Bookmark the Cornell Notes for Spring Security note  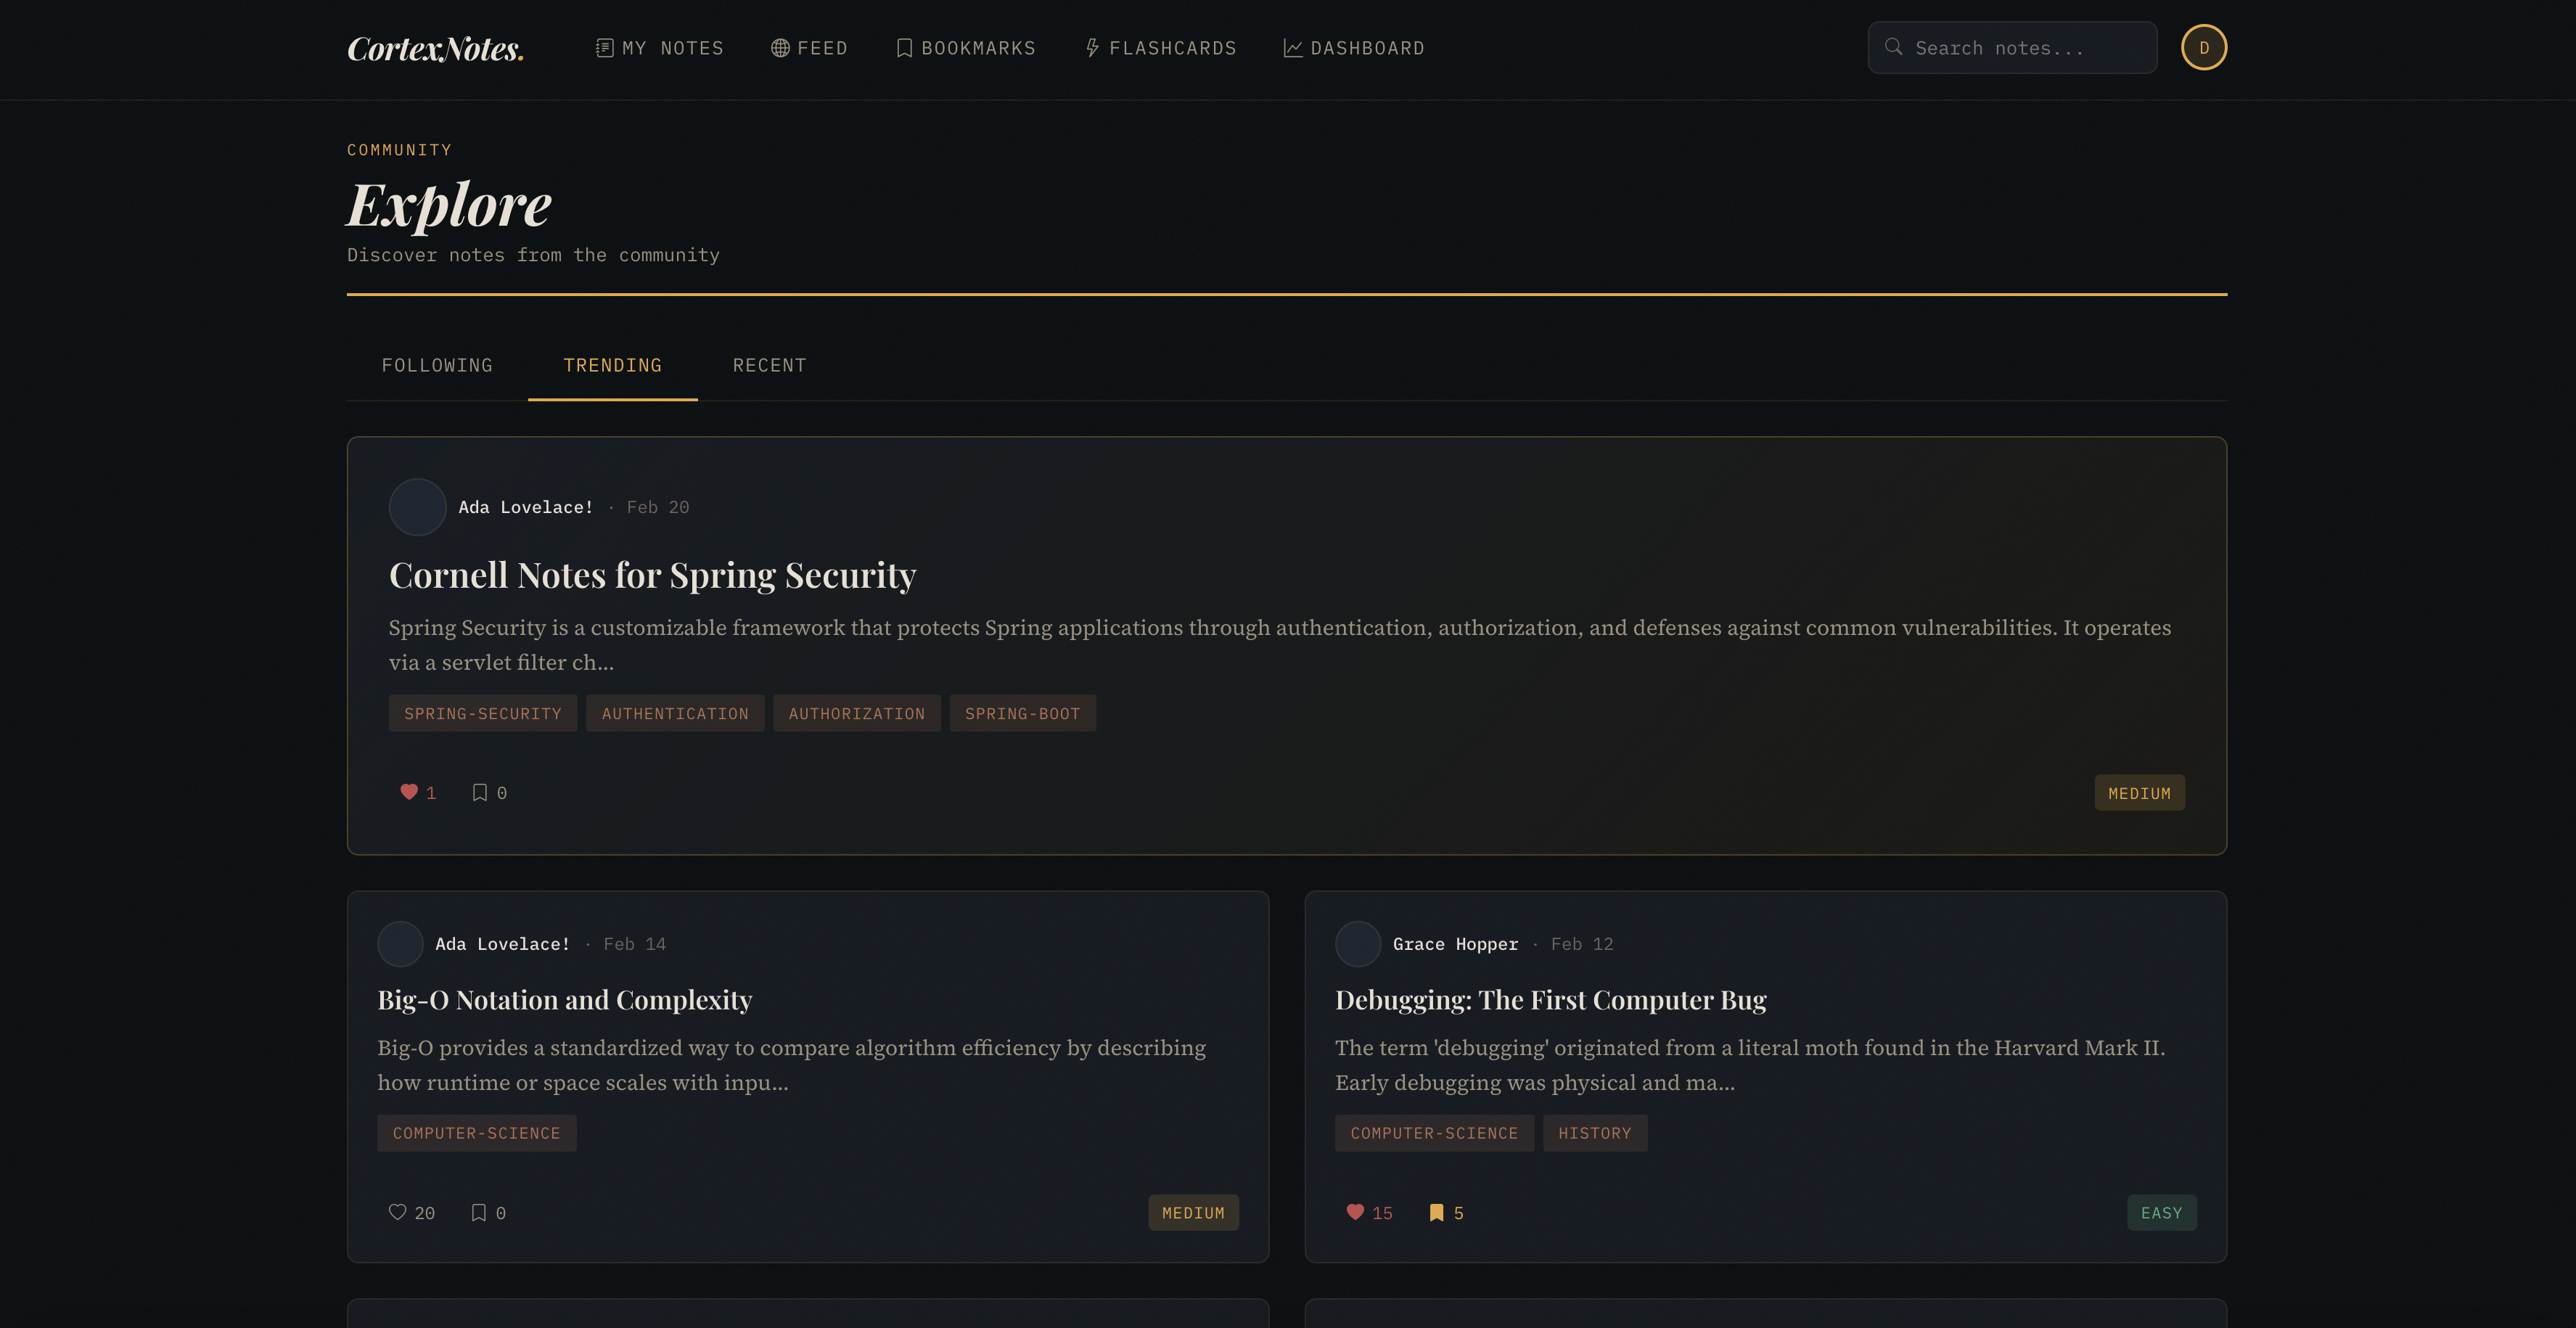point(480,792)
